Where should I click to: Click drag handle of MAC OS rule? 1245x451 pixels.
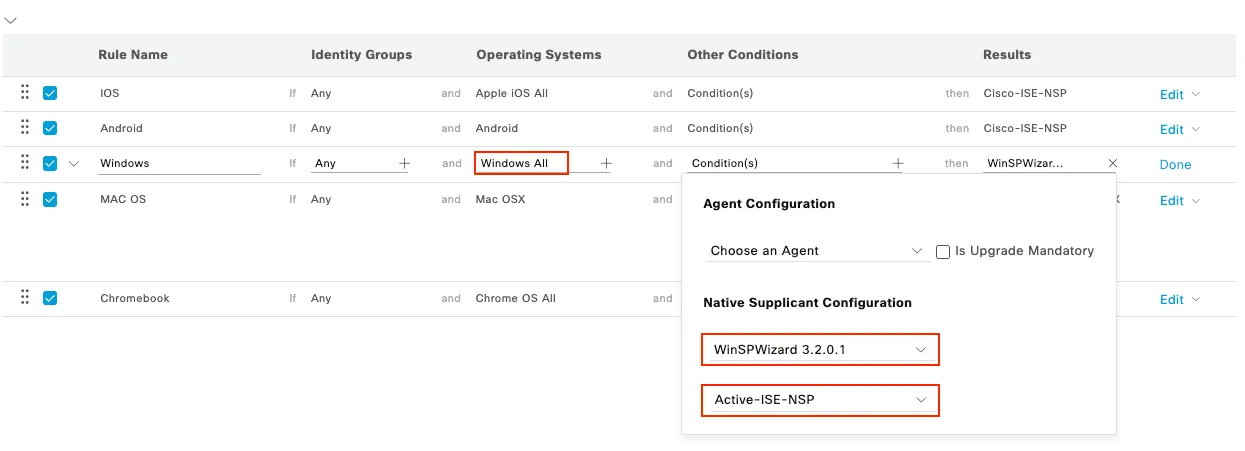(x=25, y=198)
